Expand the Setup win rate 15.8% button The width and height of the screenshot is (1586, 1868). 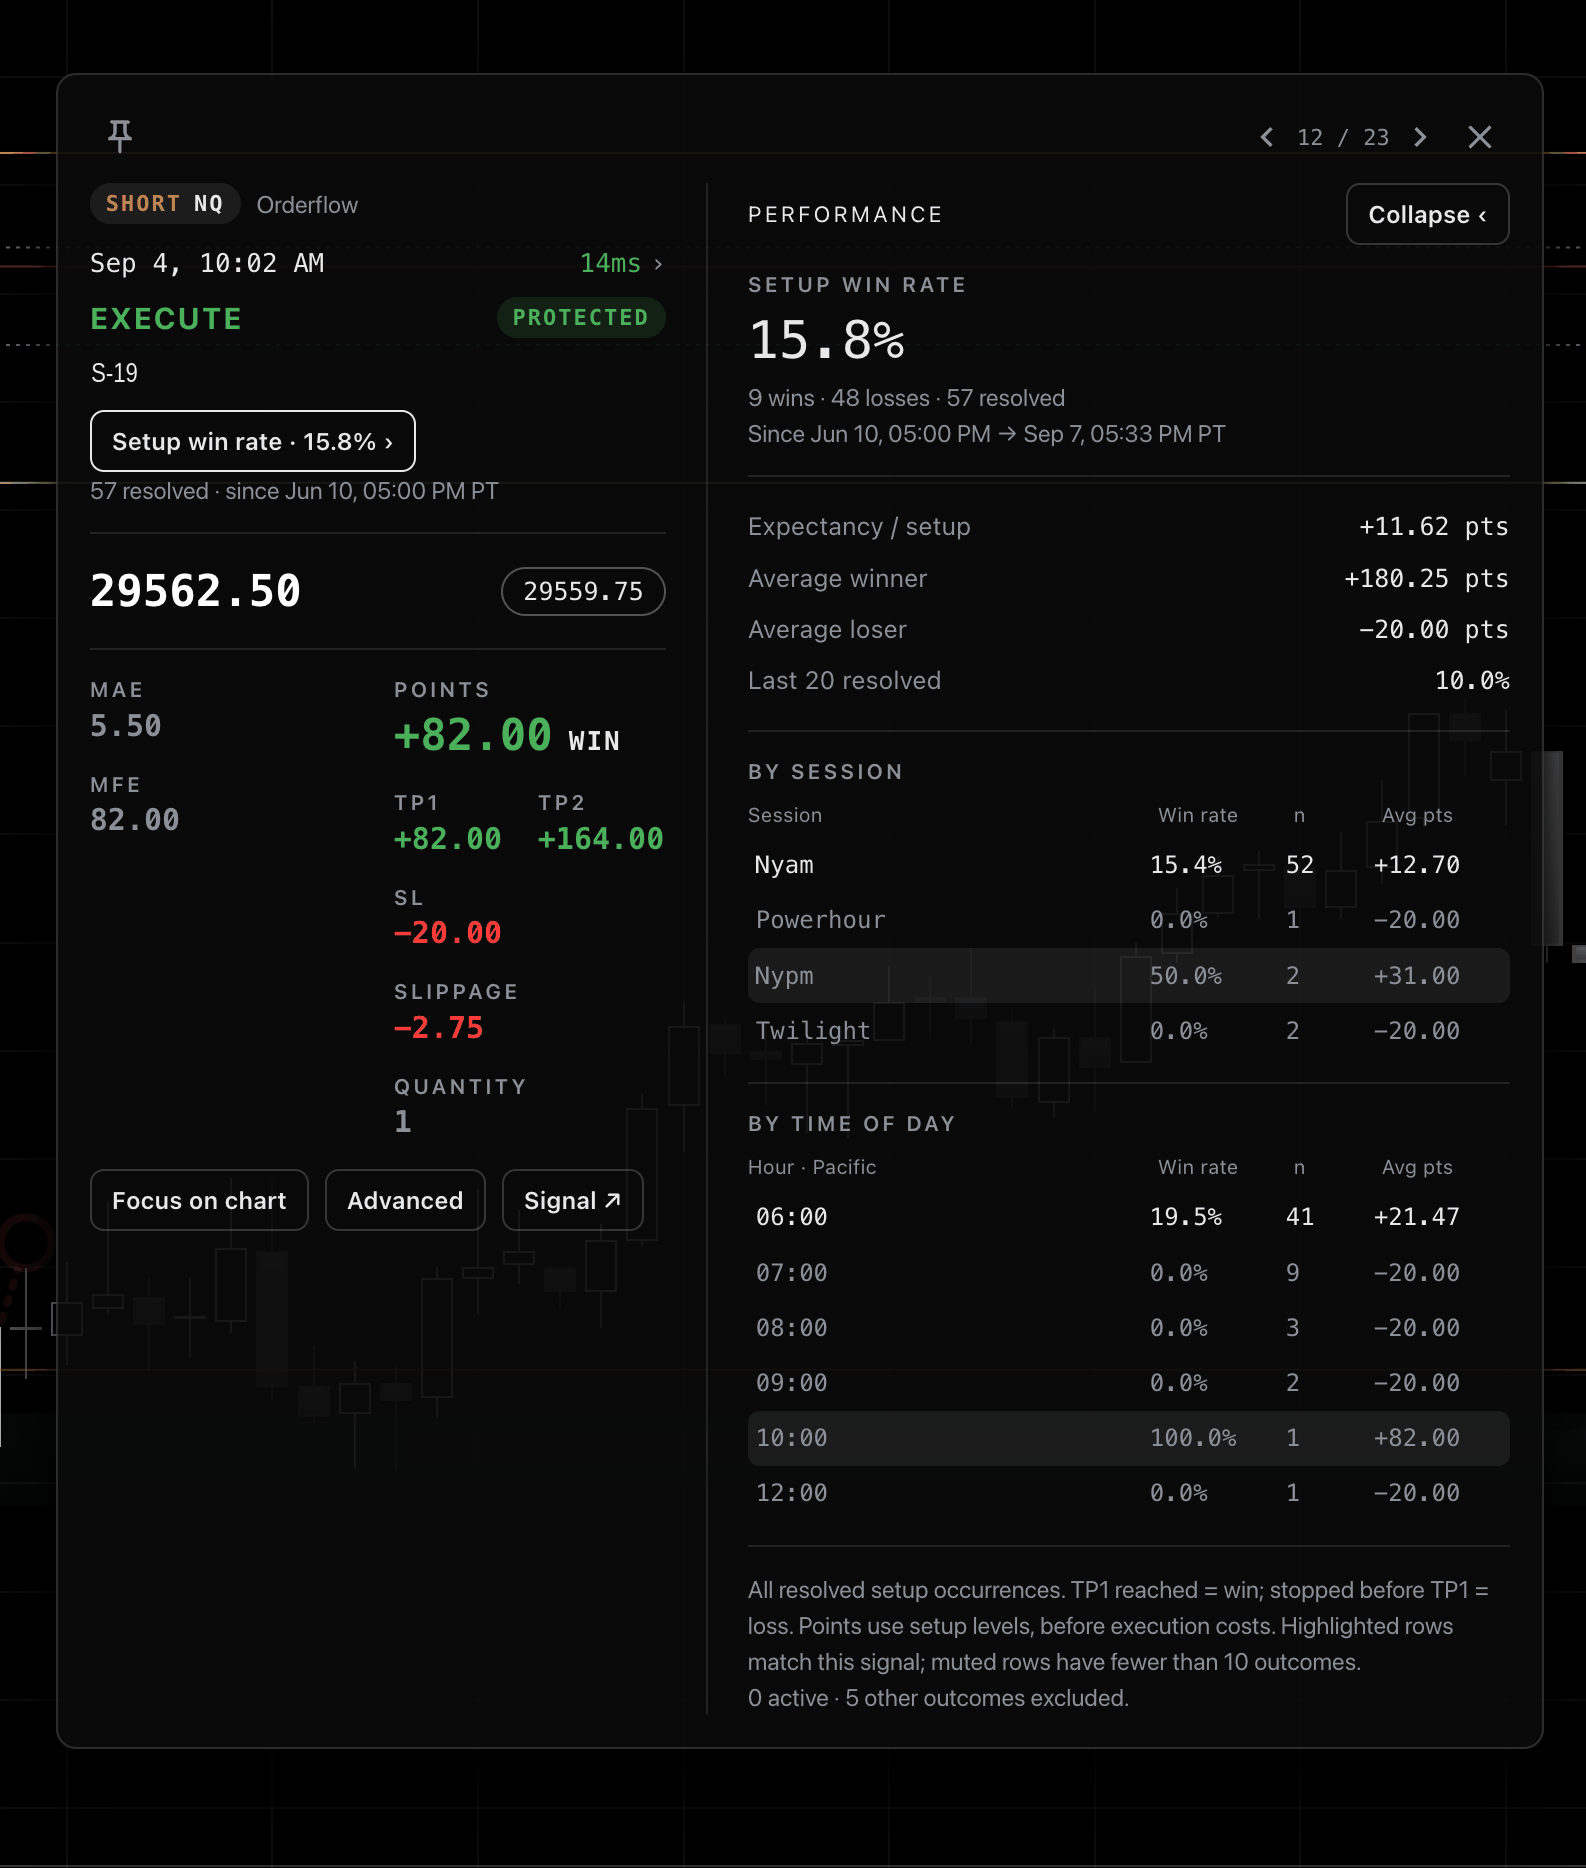pyautogui.click(x=253, y=441)
